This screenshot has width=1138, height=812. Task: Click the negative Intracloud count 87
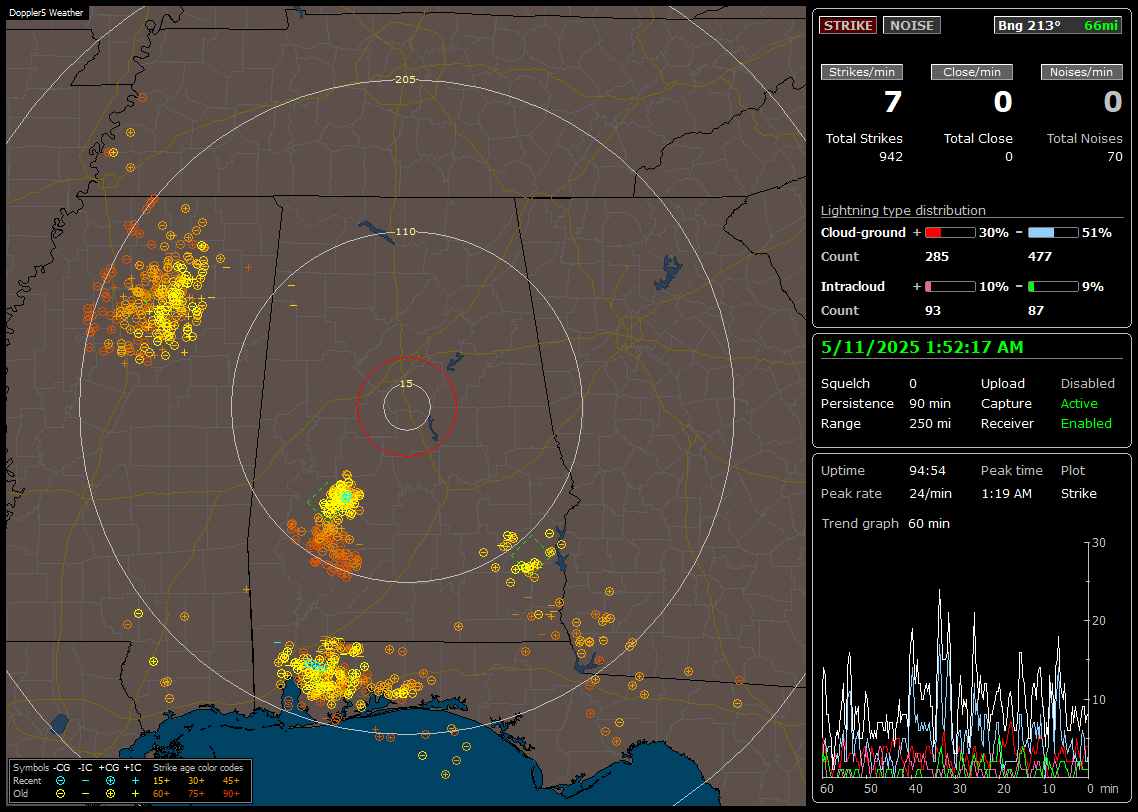click(x=1036, y=311)
